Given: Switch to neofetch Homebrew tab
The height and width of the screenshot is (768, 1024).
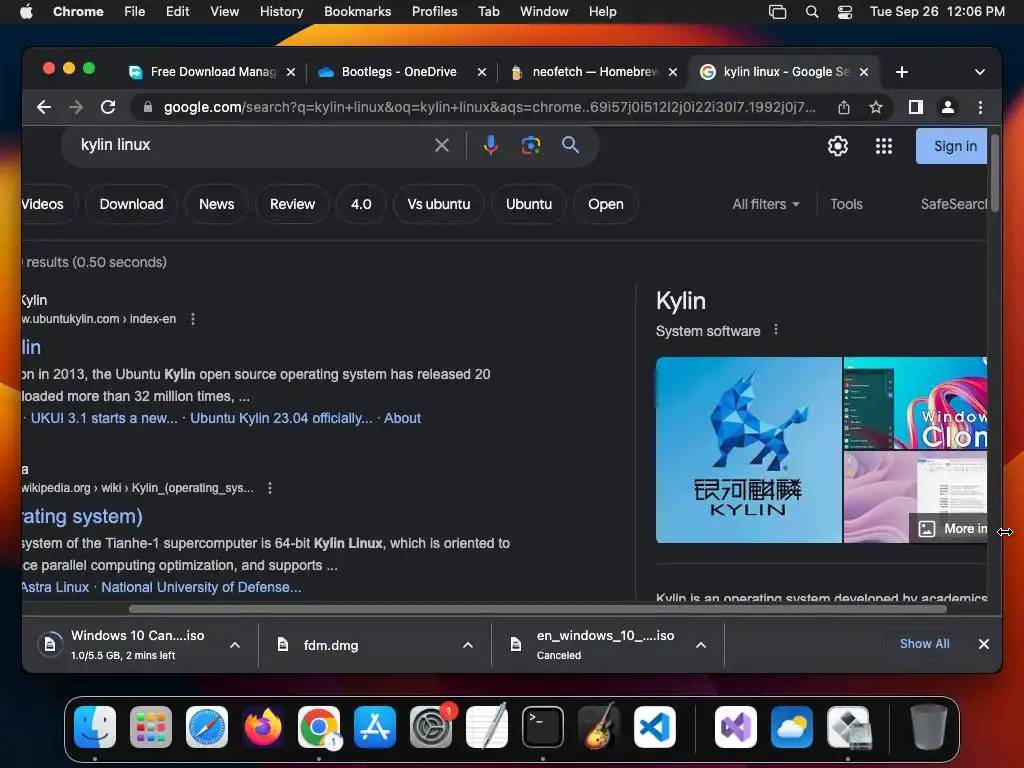Looking at the screenshot, I should tap(595, 72).
